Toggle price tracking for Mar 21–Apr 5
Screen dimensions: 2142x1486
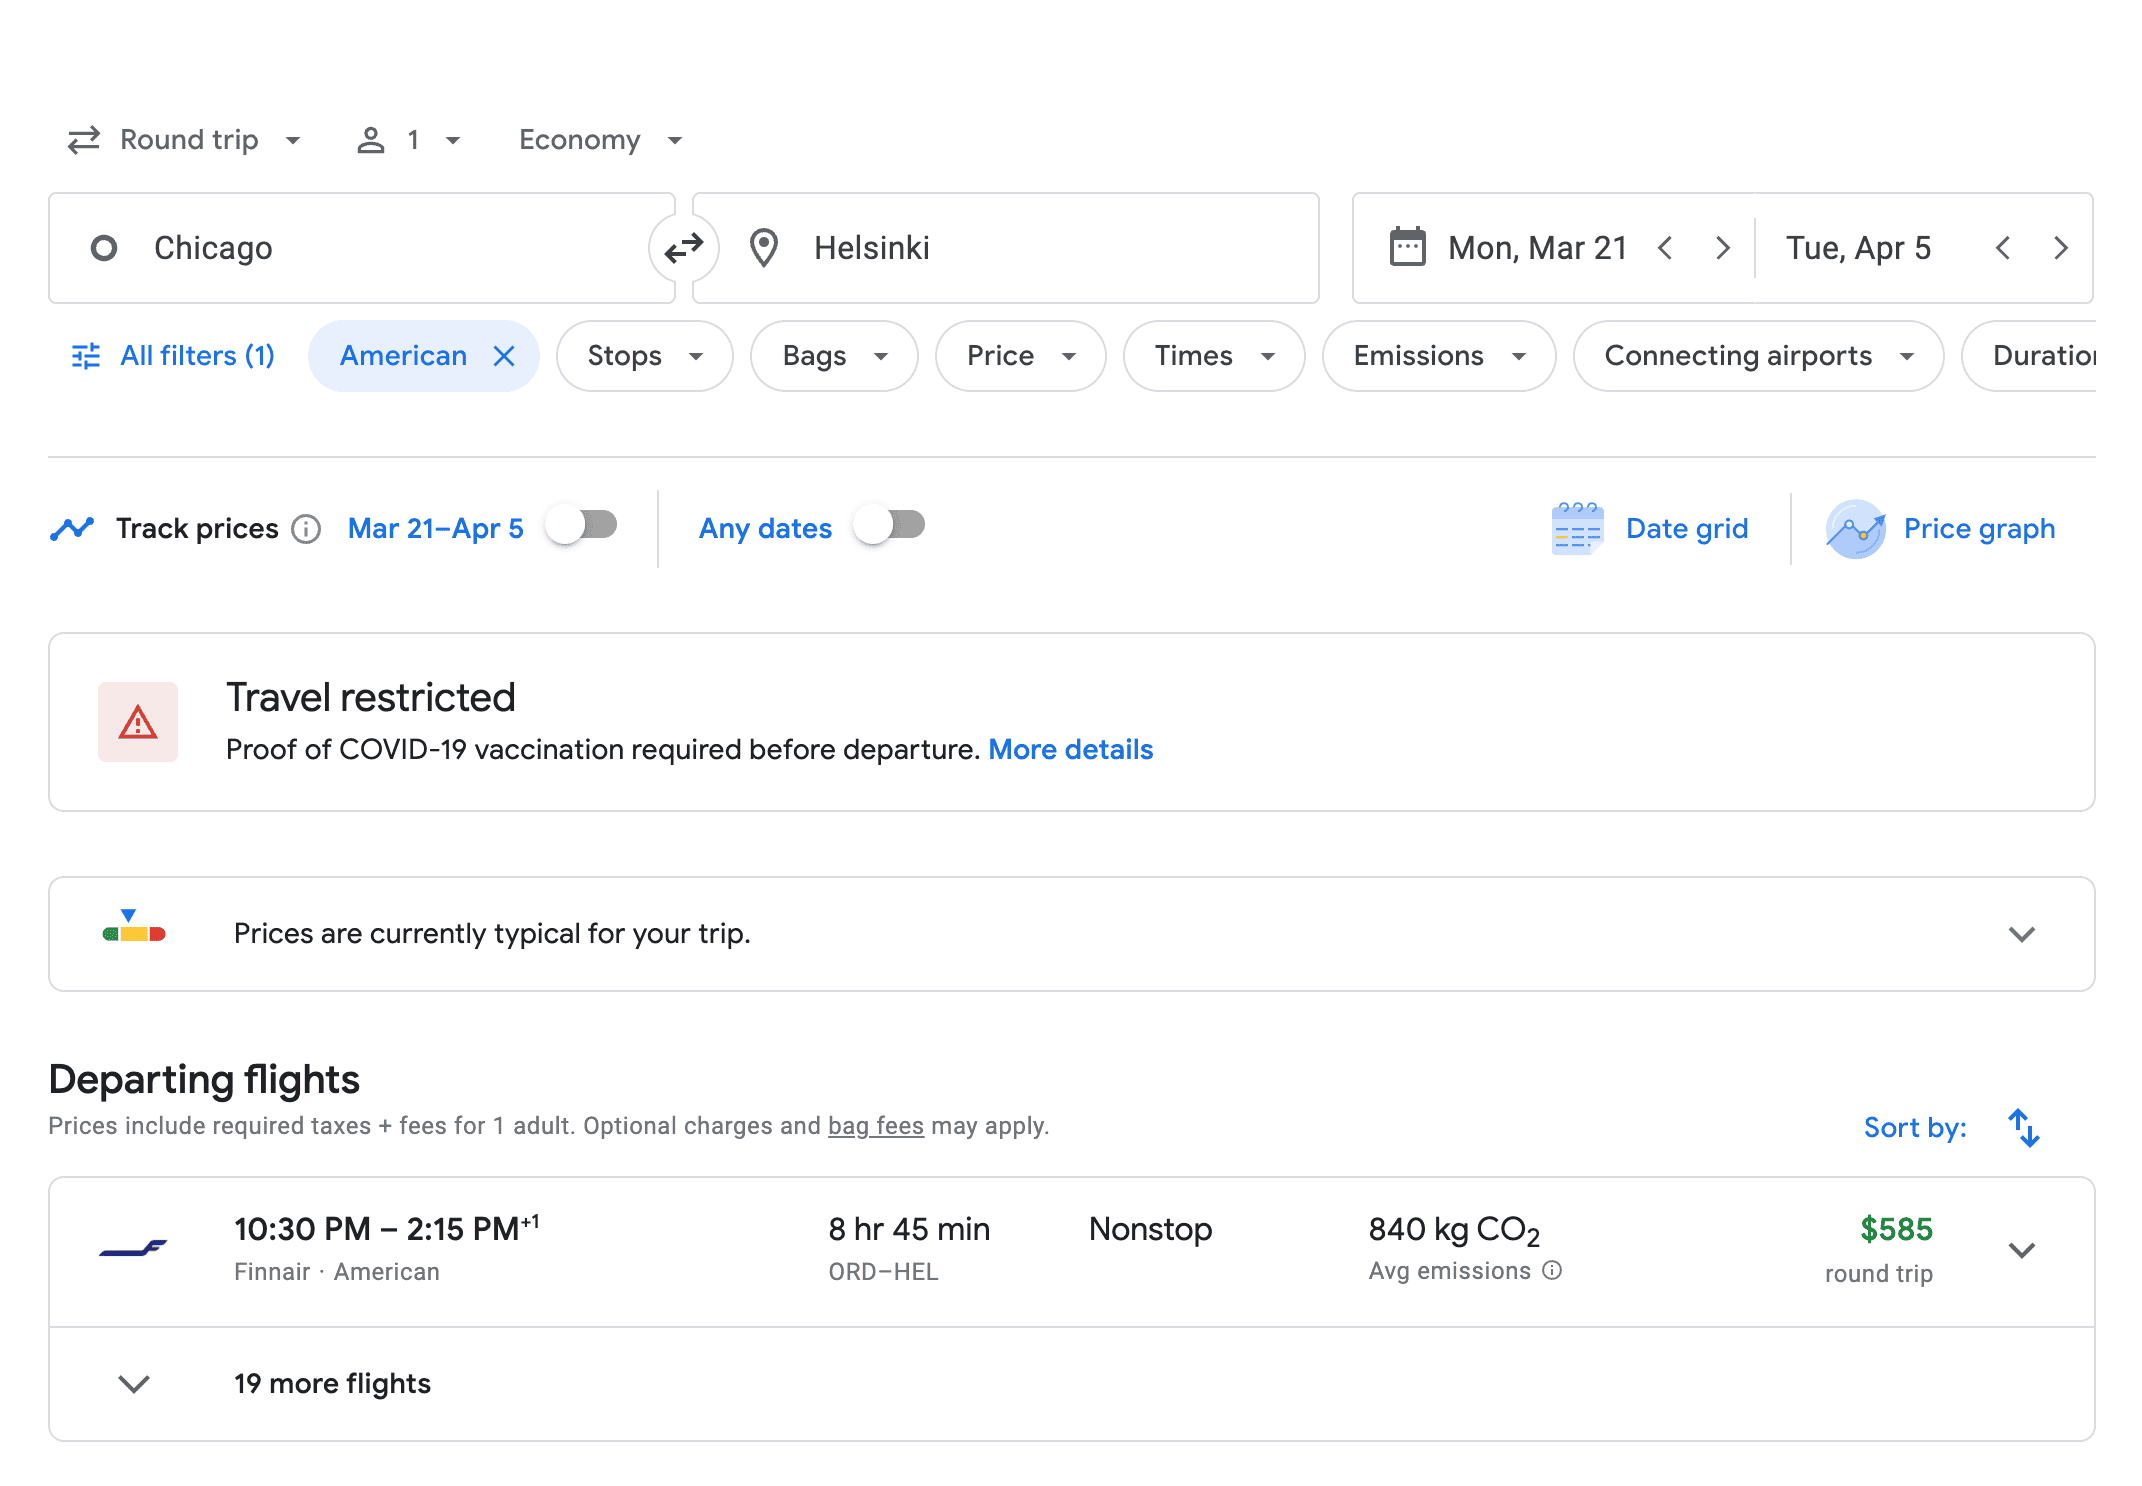coord(582,525)
